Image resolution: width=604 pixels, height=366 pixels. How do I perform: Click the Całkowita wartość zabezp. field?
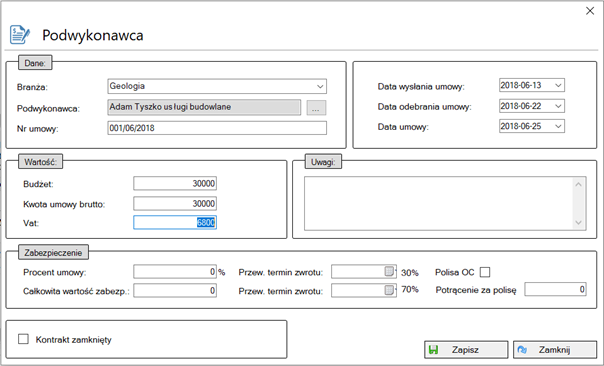click(x=175, y=290)
